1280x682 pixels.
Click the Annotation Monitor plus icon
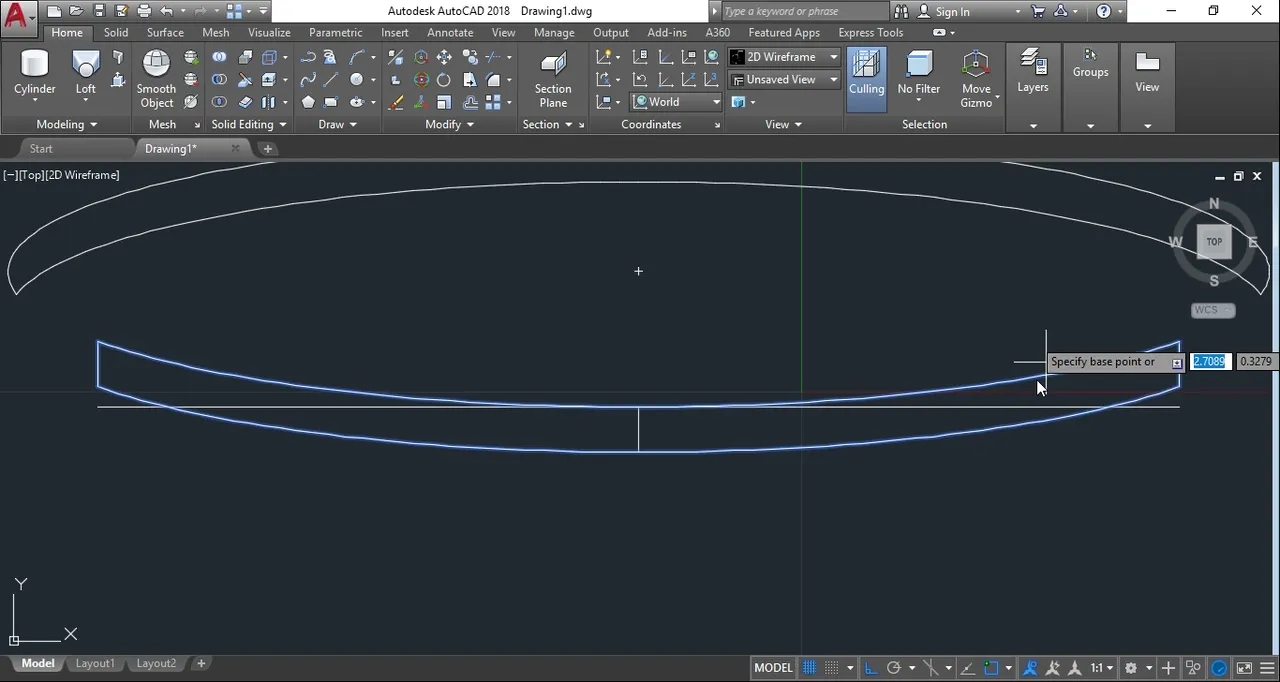(1170, 668)
